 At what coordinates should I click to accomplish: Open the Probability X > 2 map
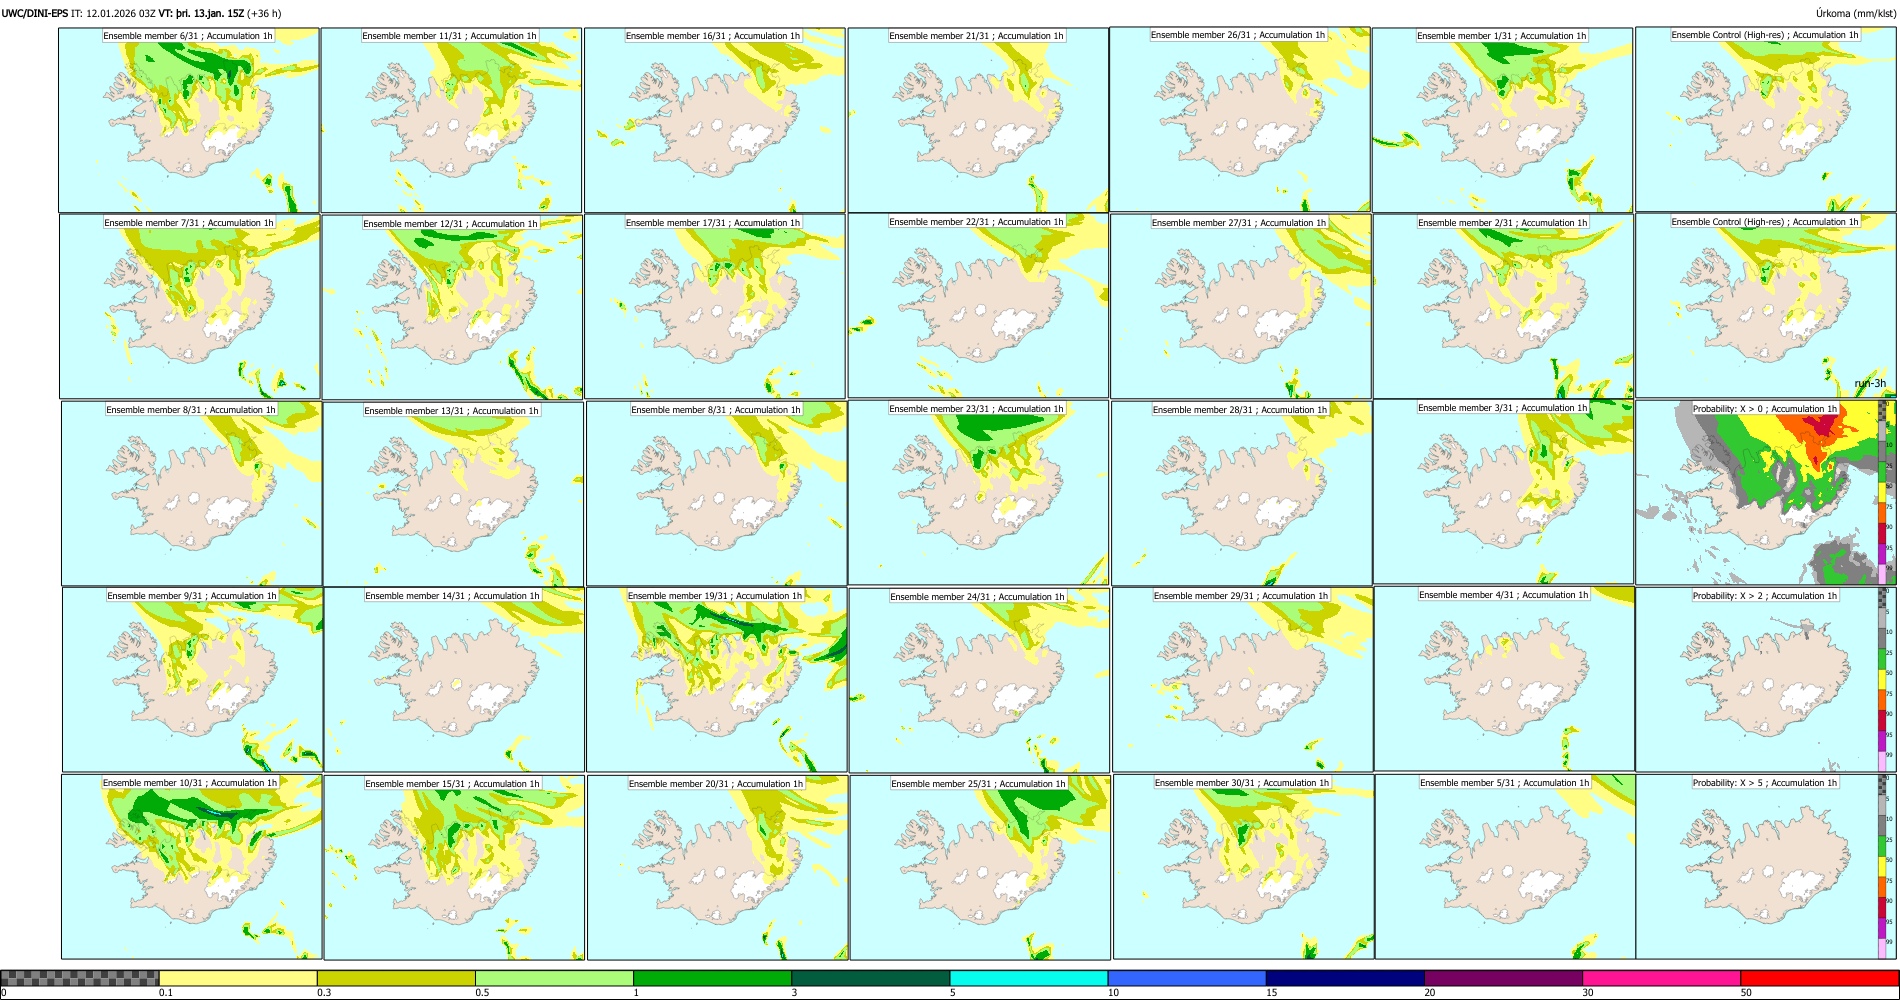1766,679
